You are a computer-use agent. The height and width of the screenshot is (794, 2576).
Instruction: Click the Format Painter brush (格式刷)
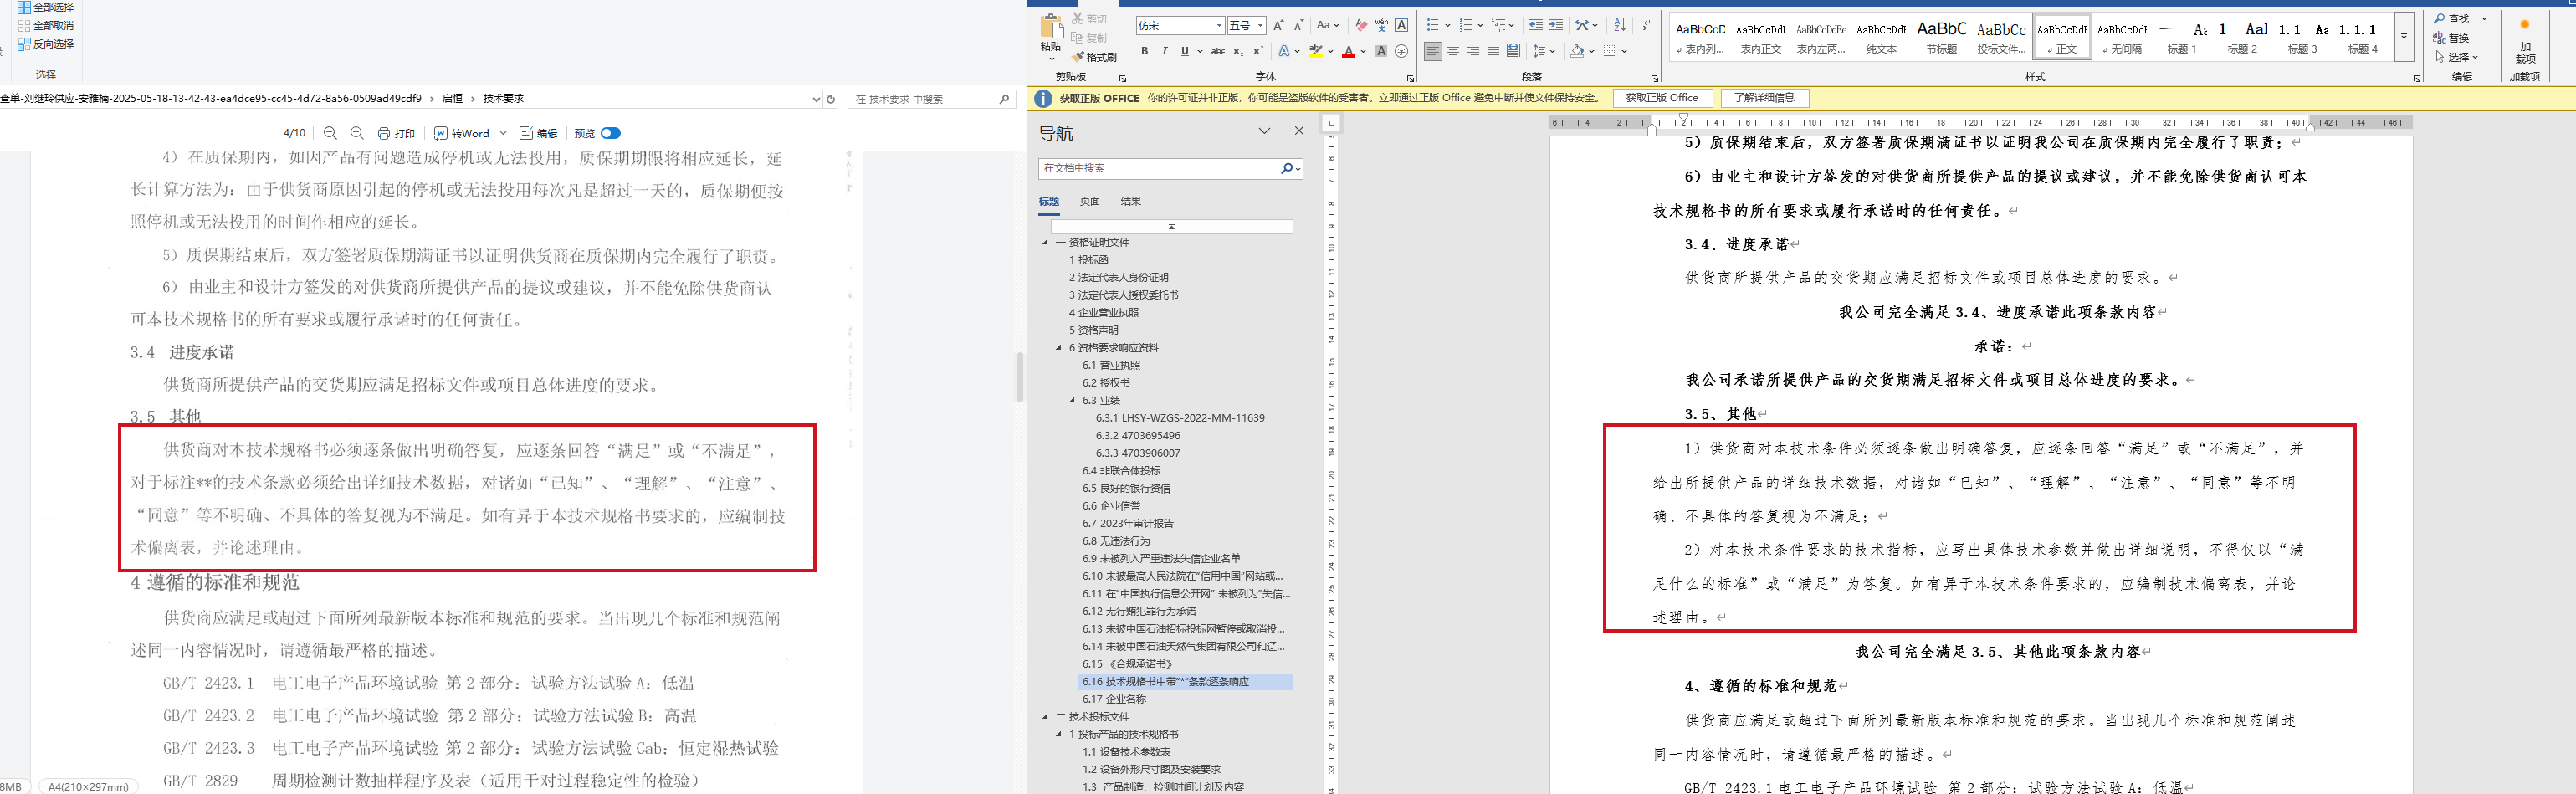tap(1095, 57)
